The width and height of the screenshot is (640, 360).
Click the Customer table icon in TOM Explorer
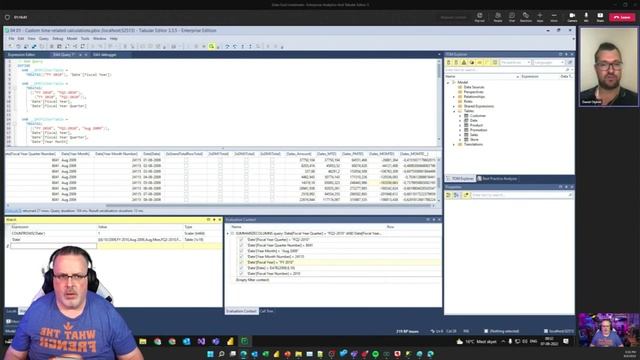(466, 116)
